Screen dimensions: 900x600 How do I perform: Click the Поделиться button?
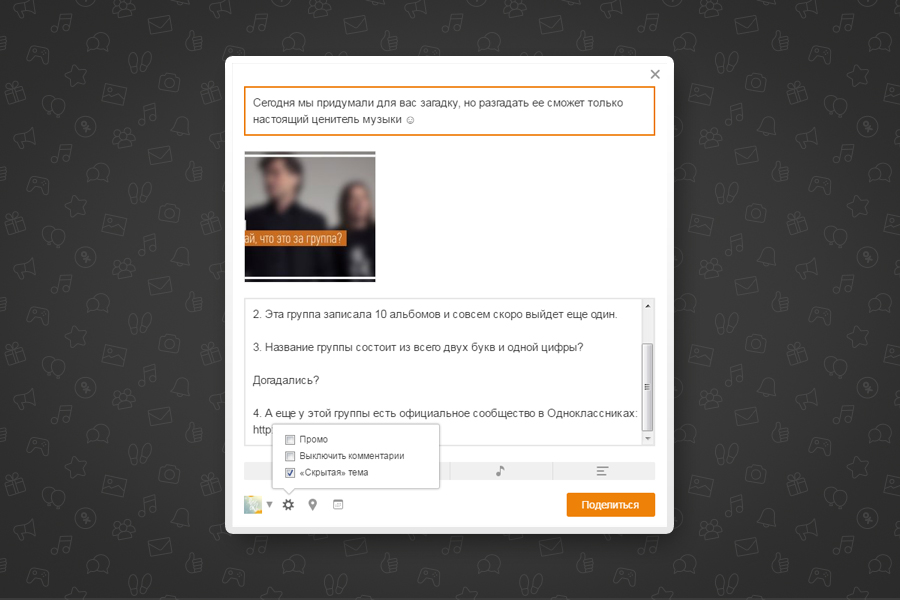tap(610, 505)
